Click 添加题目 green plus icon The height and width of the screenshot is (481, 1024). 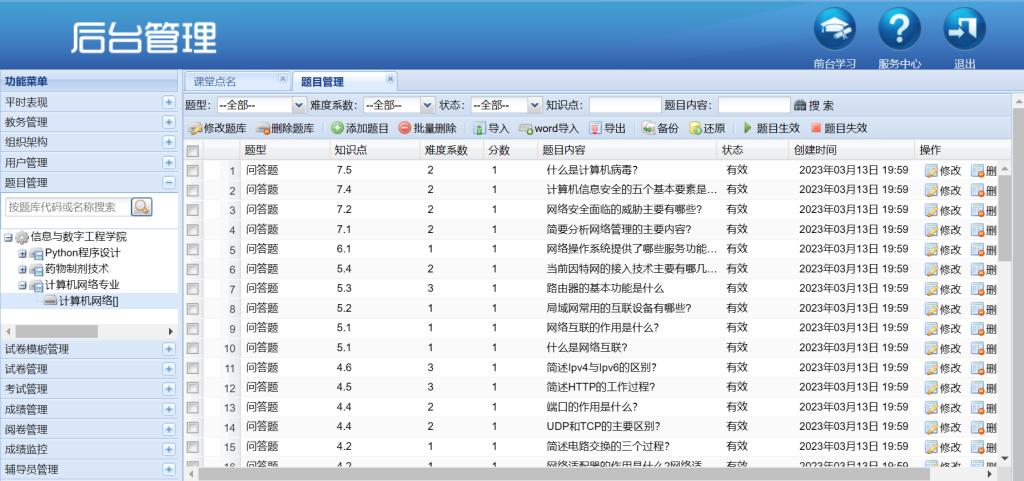click(x=338, y=128)
